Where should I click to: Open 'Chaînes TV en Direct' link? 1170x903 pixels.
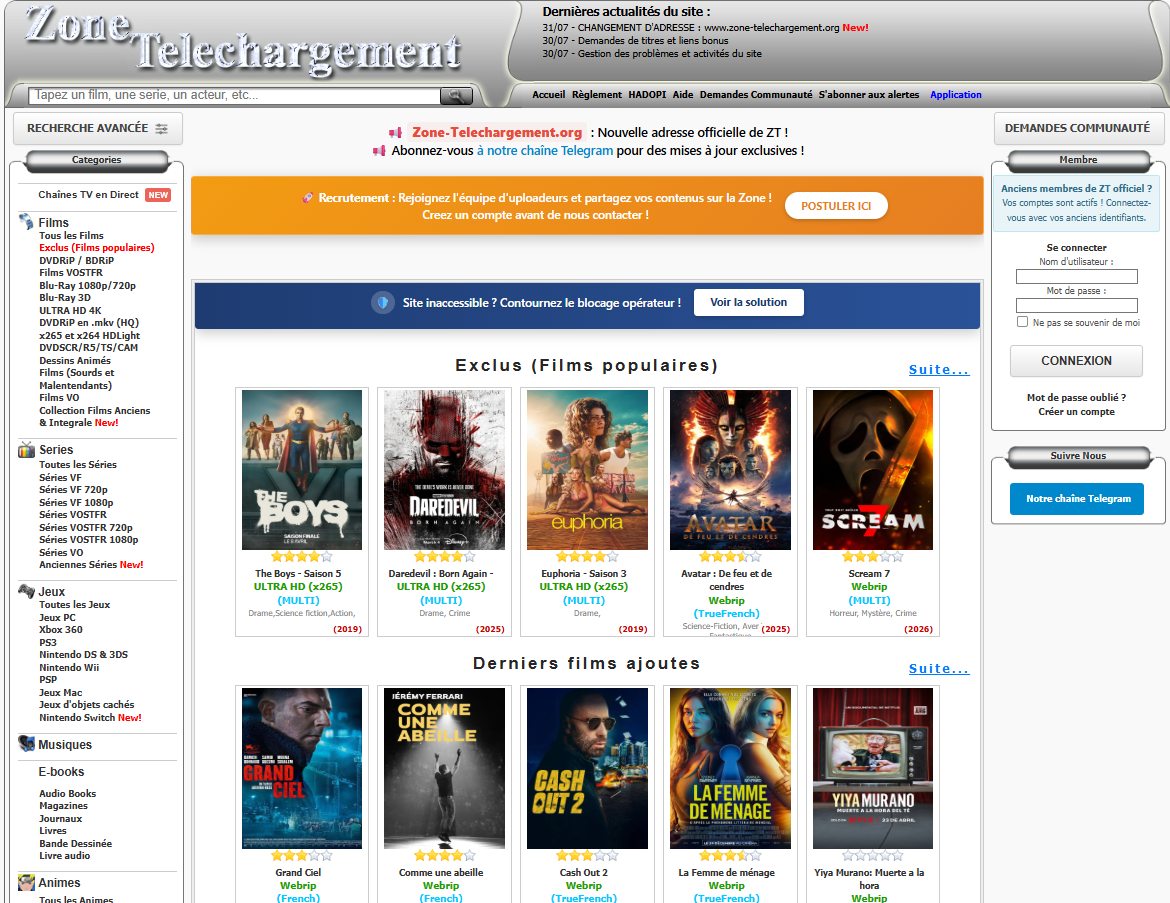pos(88,195)
